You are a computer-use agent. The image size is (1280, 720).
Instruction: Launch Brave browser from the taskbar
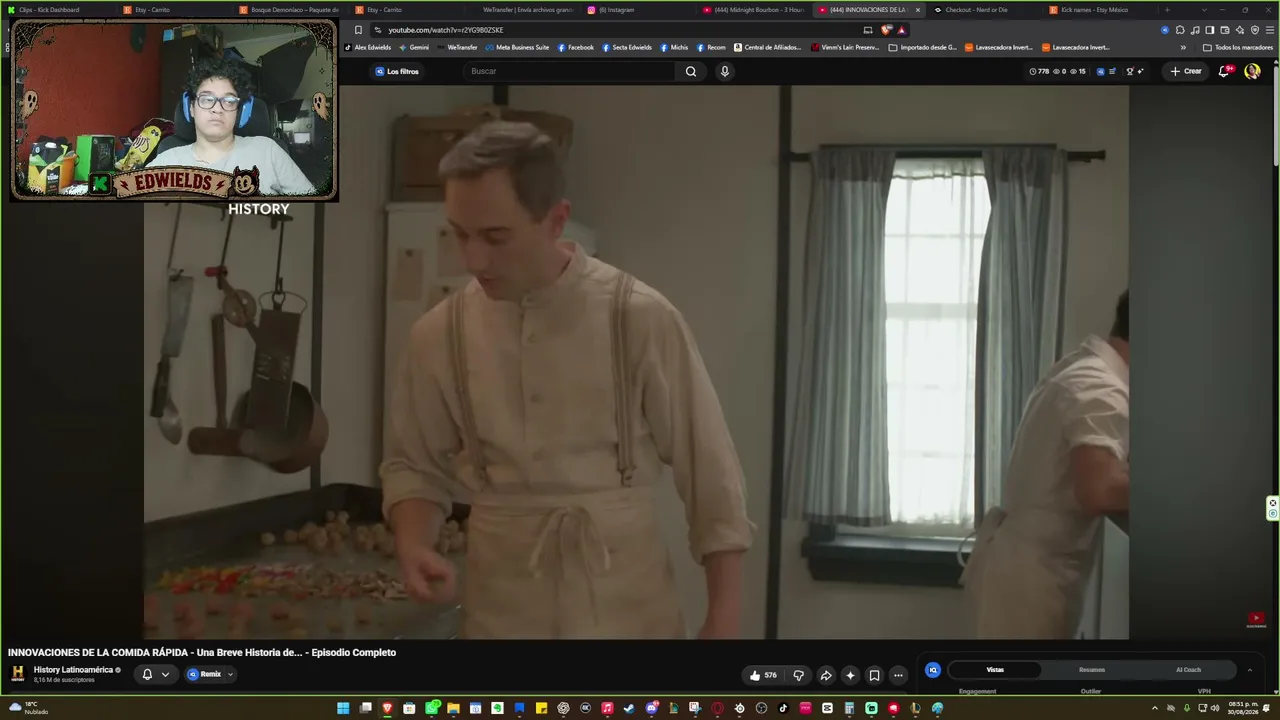(387, 708)
